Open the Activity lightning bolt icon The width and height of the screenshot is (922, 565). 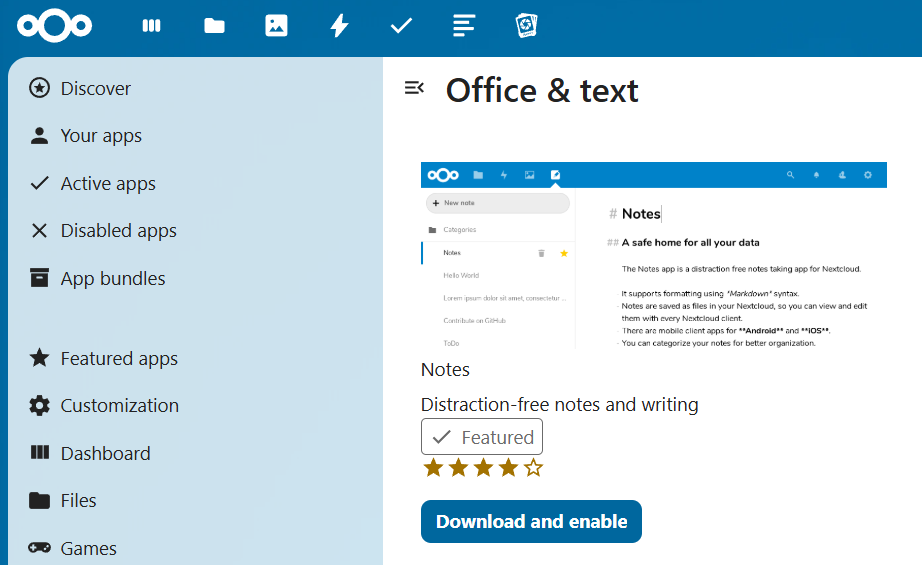(x=339, y=26)
